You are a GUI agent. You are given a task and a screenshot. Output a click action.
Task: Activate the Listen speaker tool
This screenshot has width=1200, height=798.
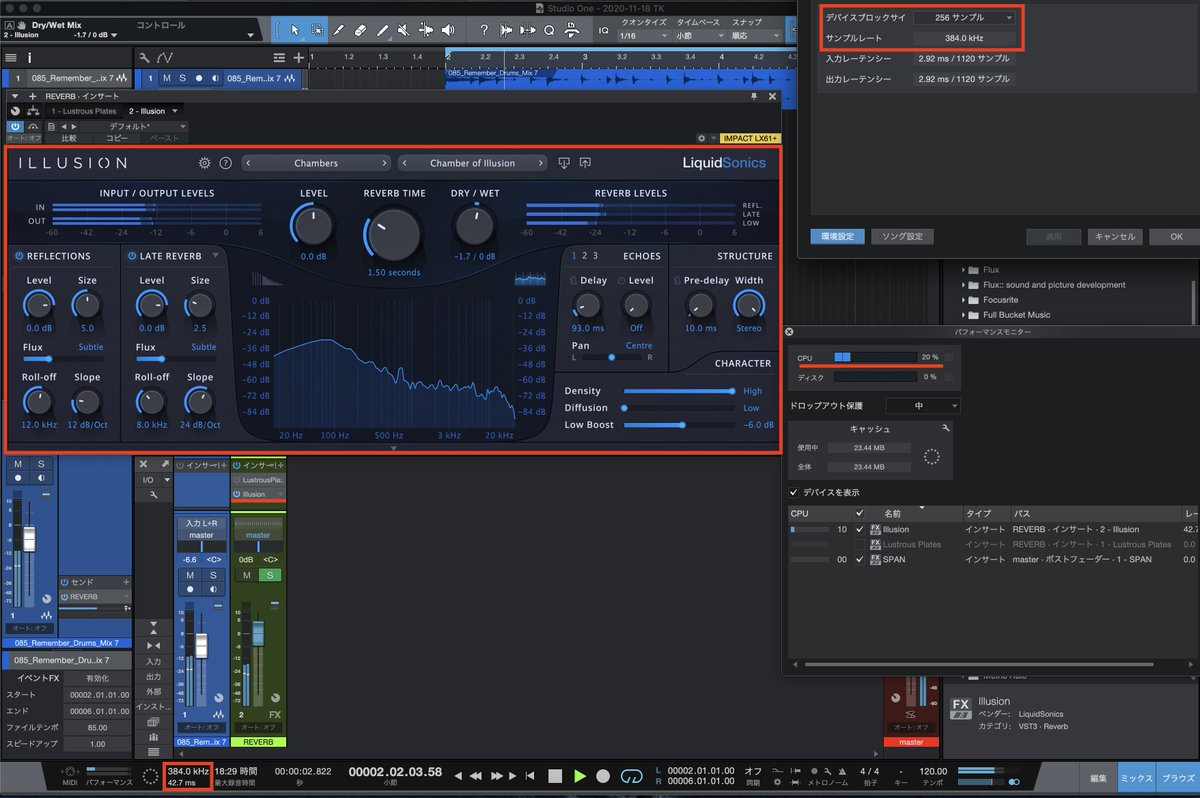[x=447, y=30]
